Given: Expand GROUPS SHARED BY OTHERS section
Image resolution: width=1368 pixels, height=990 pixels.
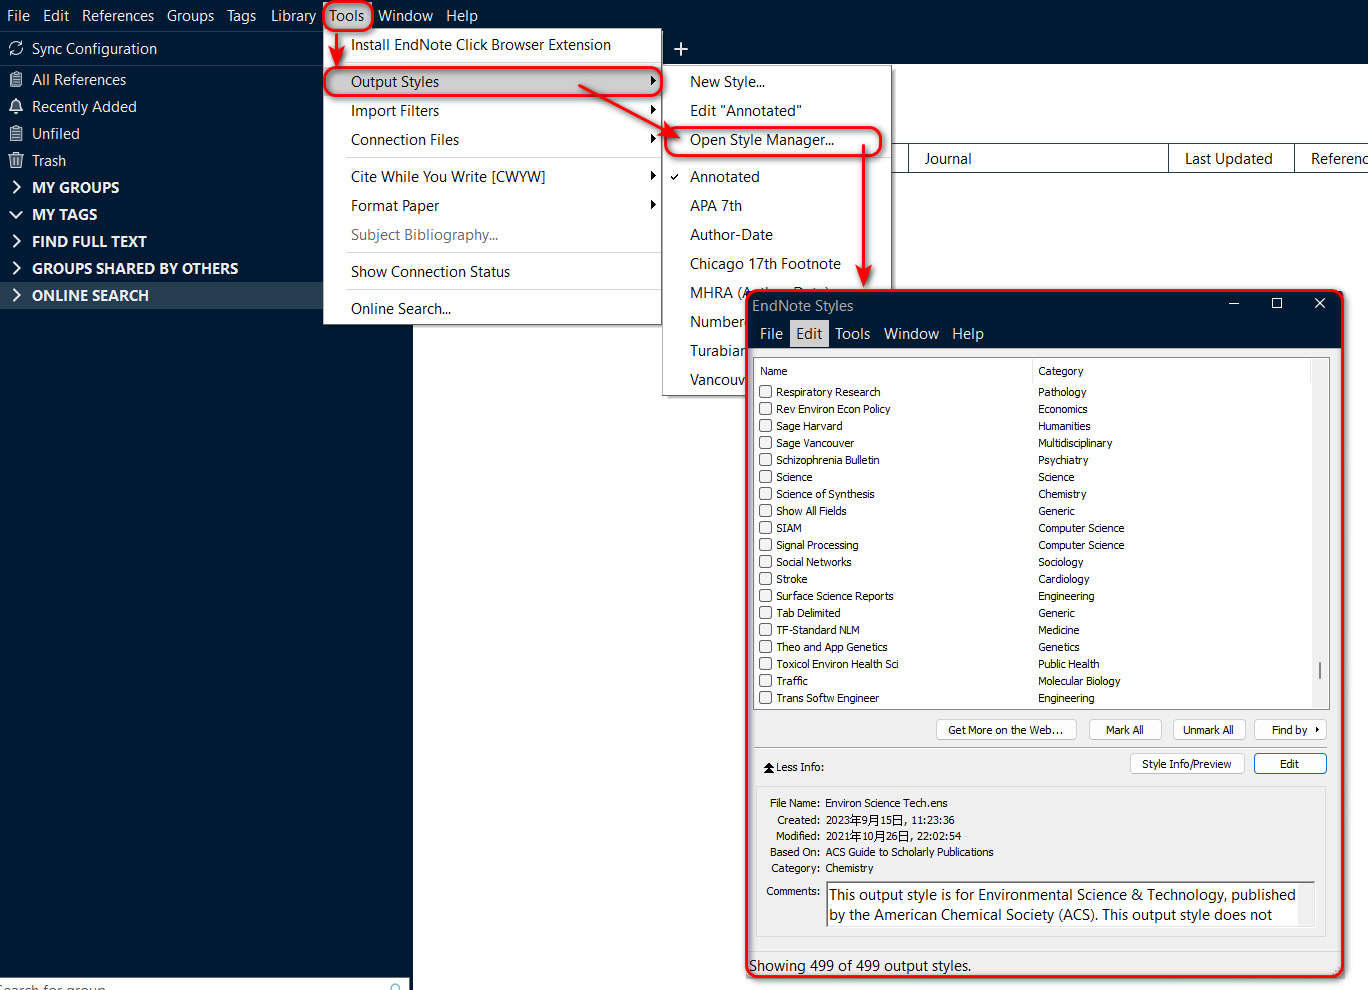Looking at the screenshot, I should [x=16, y=268].
